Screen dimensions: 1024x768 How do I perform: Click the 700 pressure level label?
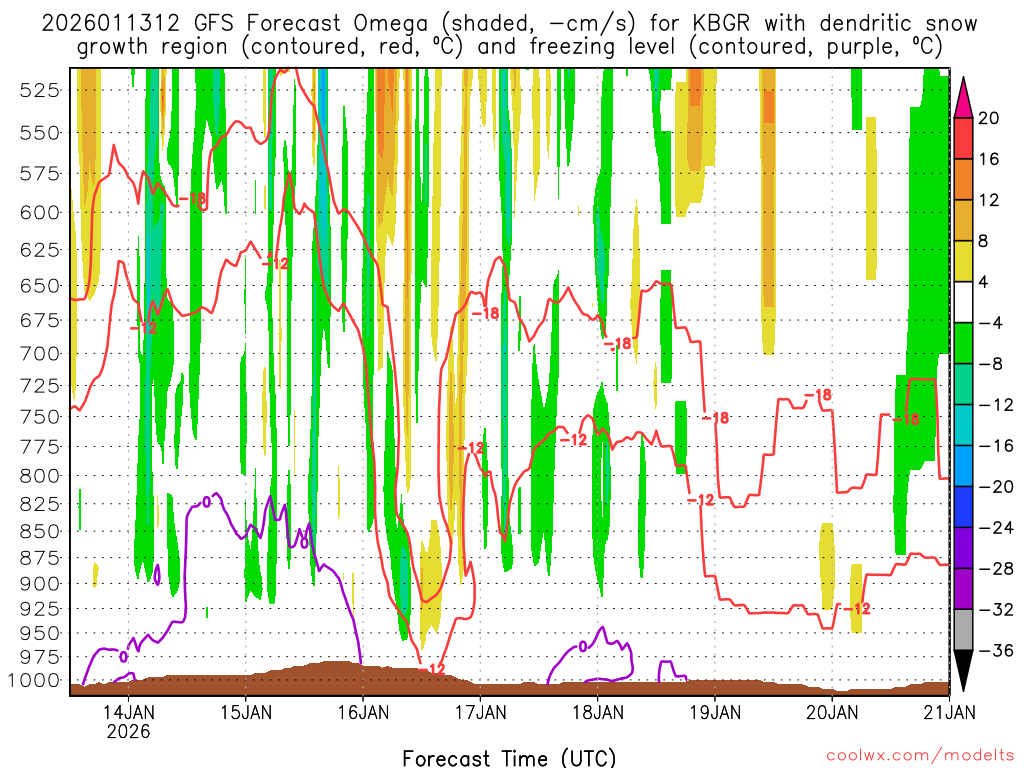pos(40,353)
